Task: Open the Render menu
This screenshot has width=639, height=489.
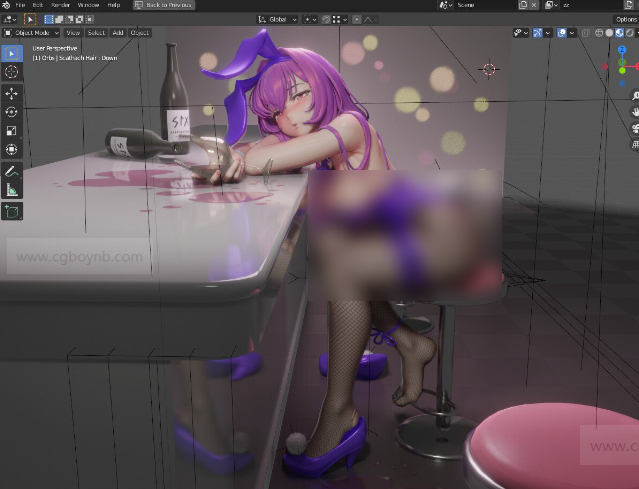Action: coord(60,5)
